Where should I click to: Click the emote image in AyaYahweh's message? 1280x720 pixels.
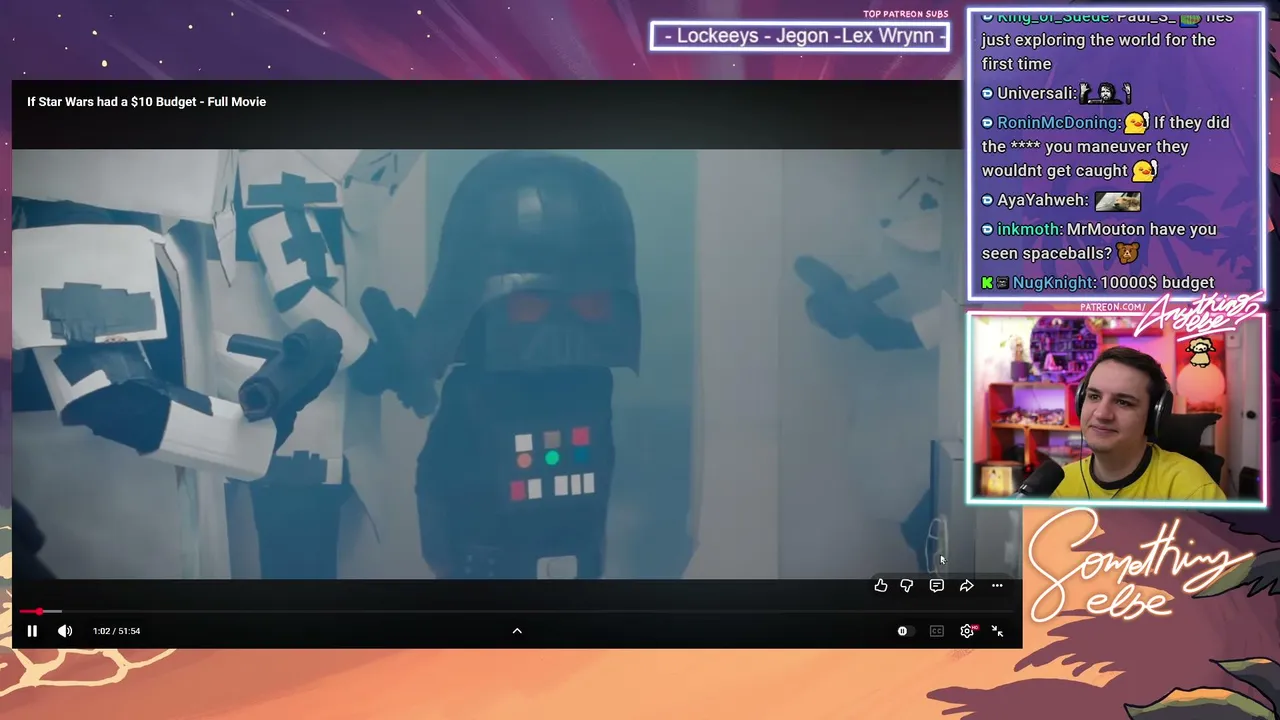(1118, 201)
